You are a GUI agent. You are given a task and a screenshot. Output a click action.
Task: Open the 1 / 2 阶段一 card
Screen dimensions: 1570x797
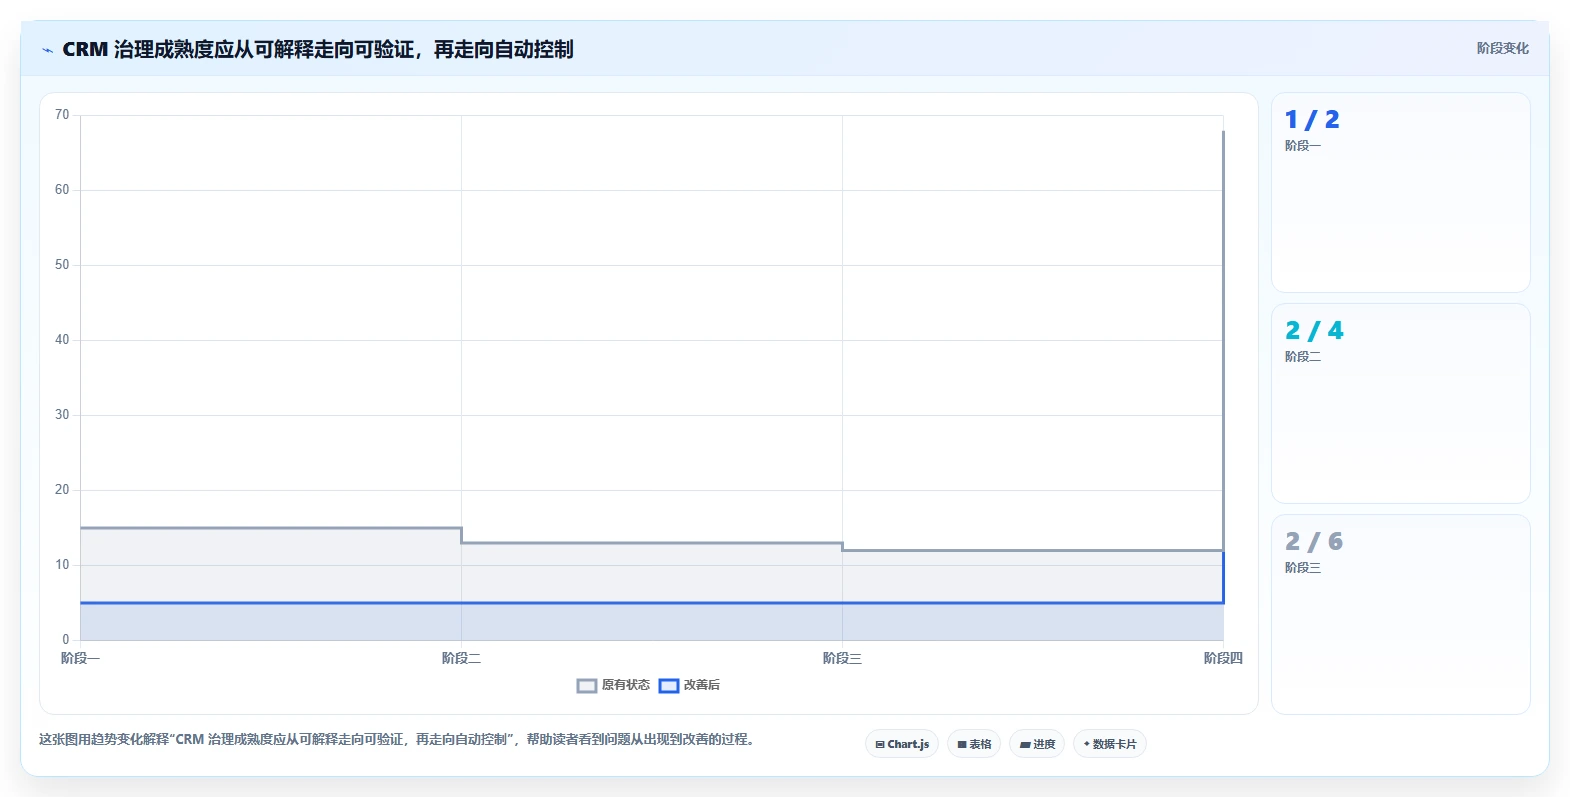click(x=1401, y=193)
